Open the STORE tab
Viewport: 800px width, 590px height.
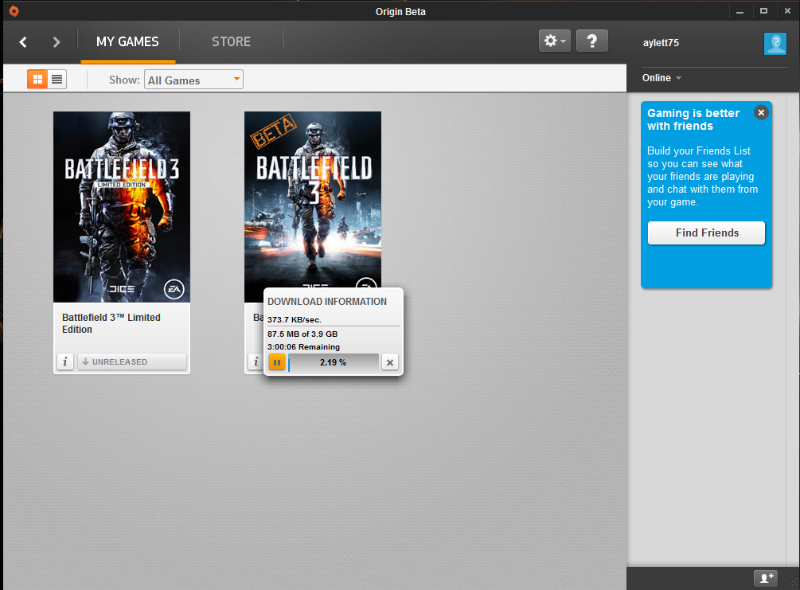pyautogui.click(x=231, y=42)
